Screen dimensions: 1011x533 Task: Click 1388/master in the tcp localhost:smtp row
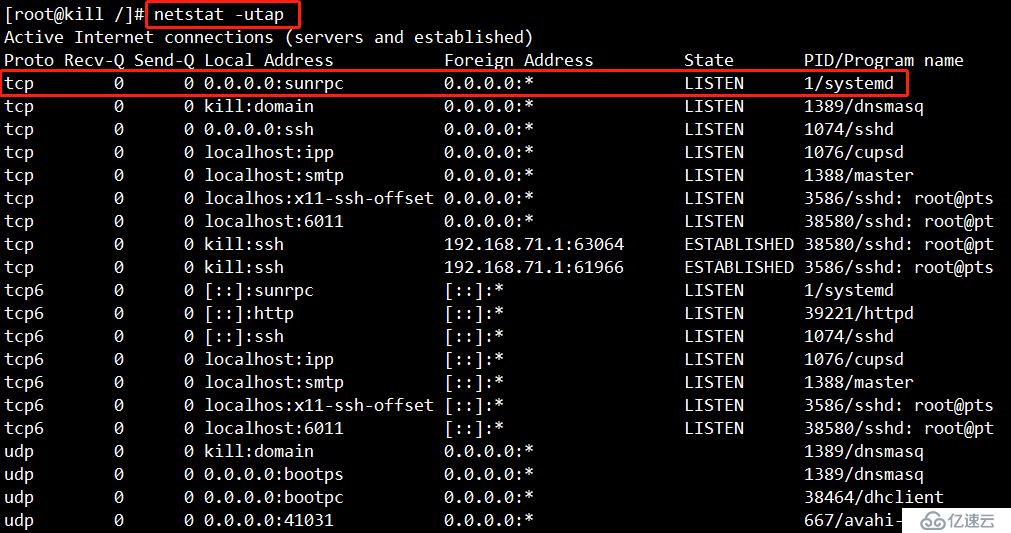click(859, 175)
